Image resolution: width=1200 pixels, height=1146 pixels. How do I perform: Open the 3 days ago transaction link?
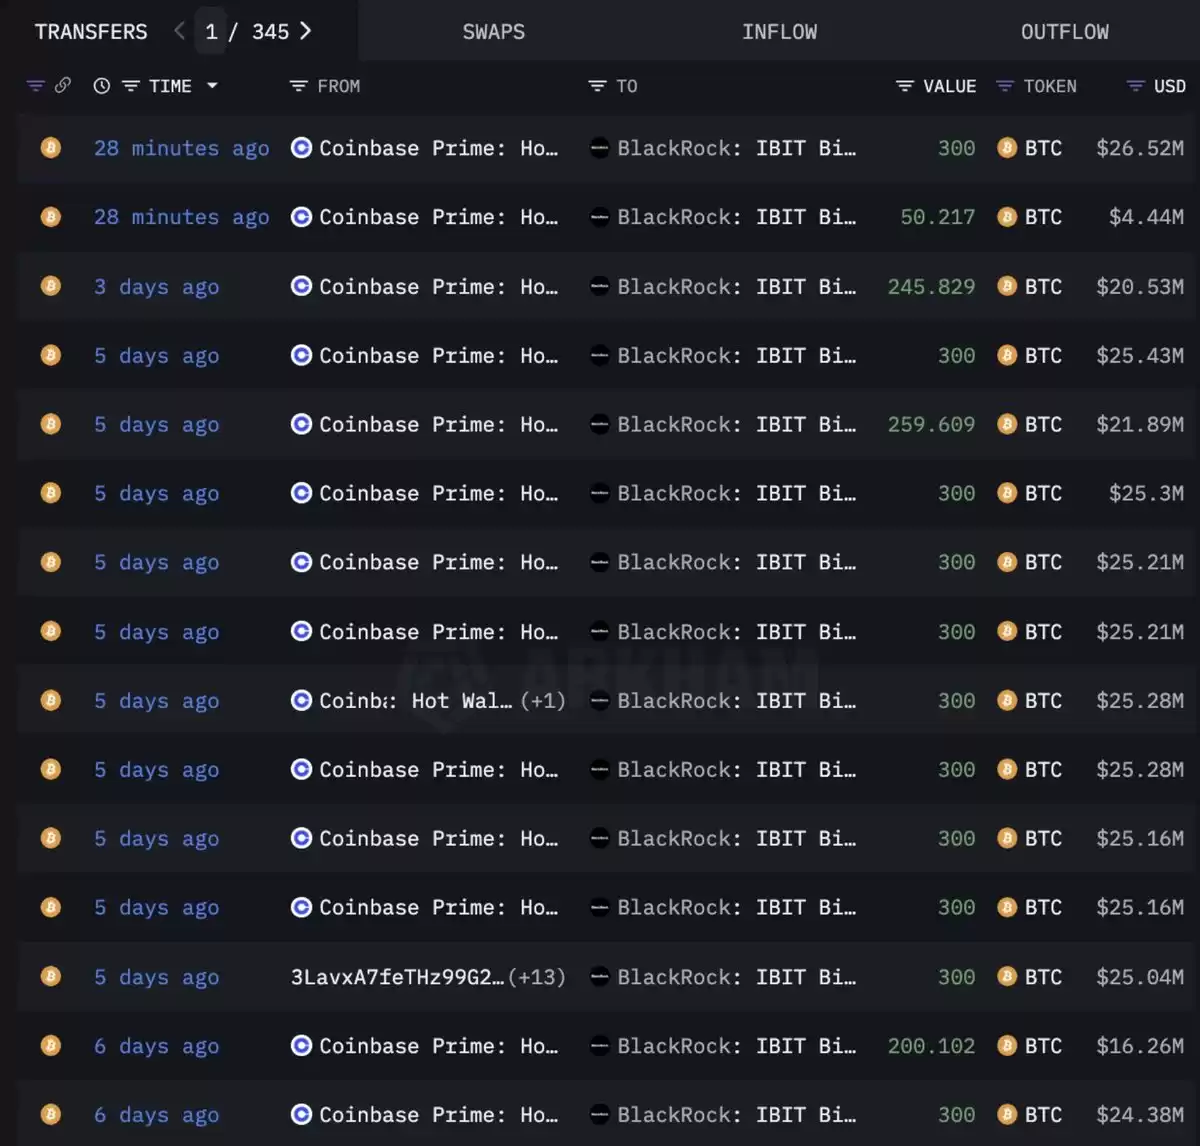tap(157, 287)
